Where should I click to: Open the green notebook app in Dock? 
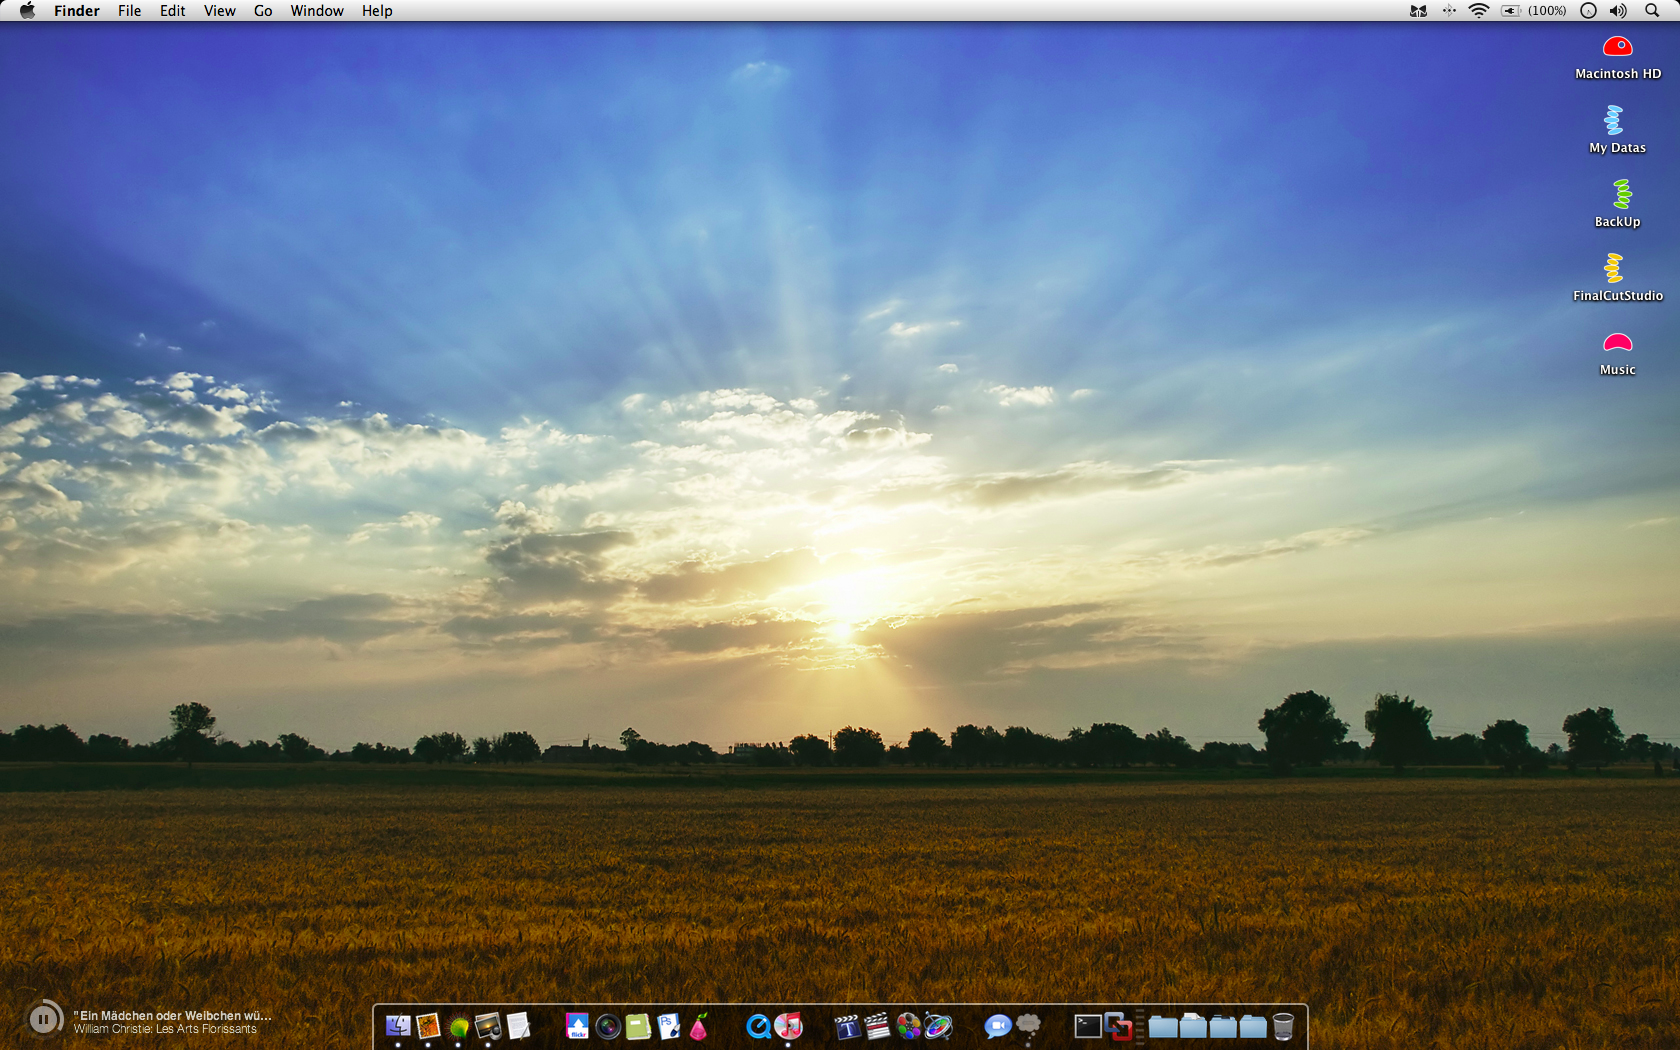[x=638, y=1026]
